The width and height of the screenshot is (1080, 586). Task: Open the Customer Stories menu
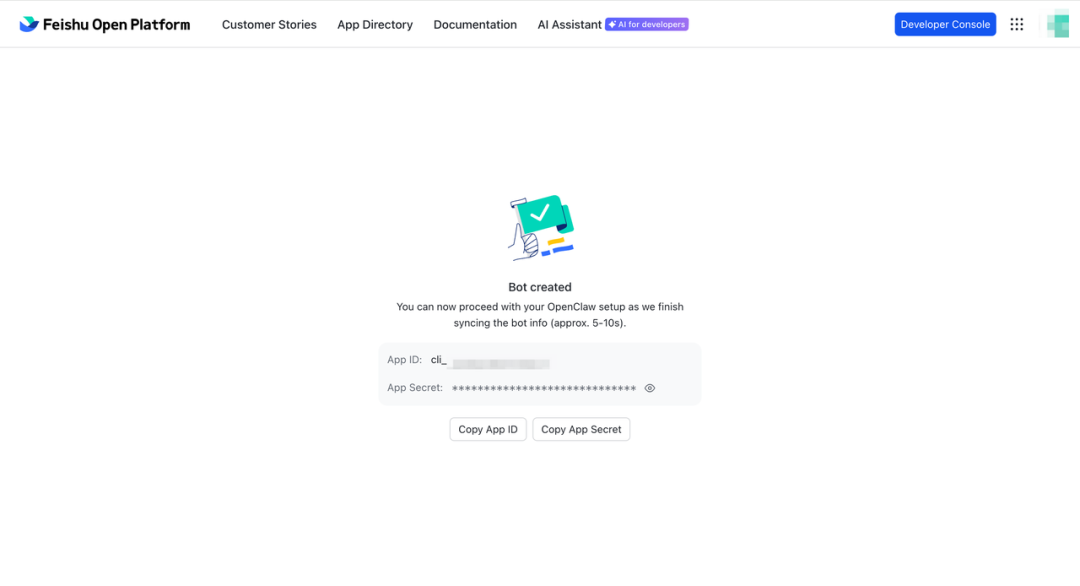[x=269, y=24]
